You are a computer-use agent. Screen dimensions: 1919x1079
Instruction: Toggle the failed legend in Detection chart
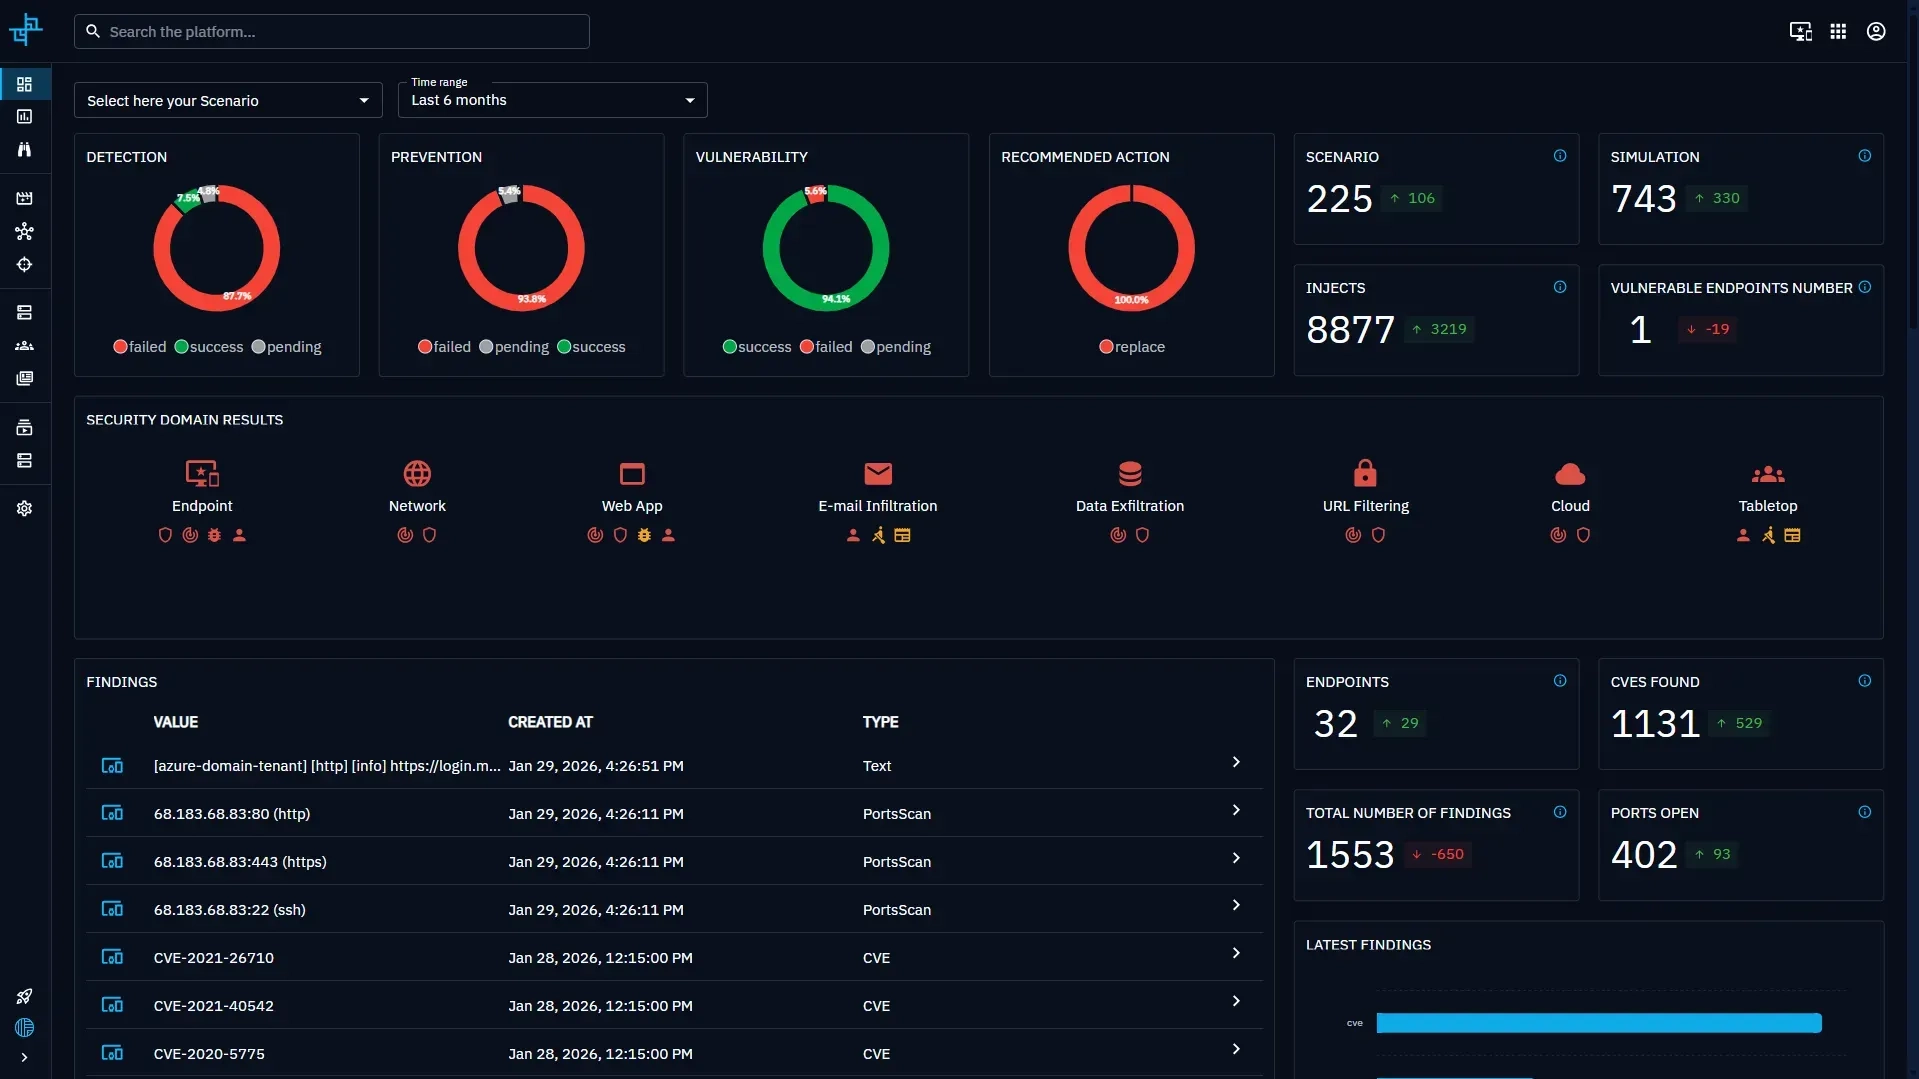point(139,347)
